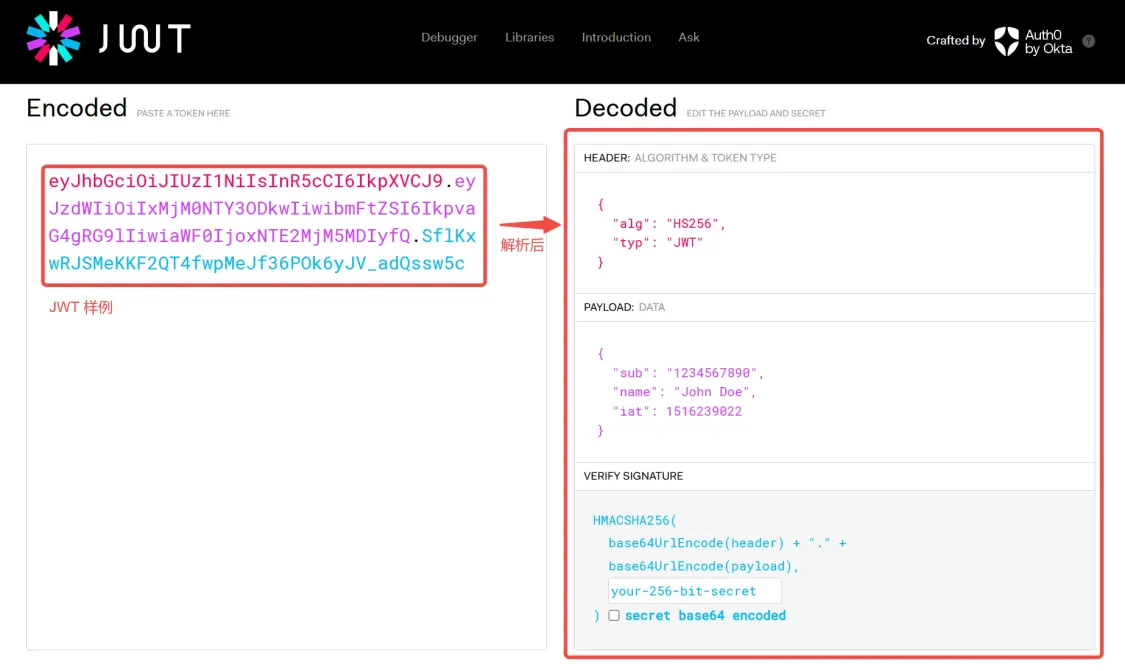The height and width of the screenshot is (671, 1125).
Task: Click the "ALGORITHM & TOKEN TYPE" label
Action: coord(705,158)
